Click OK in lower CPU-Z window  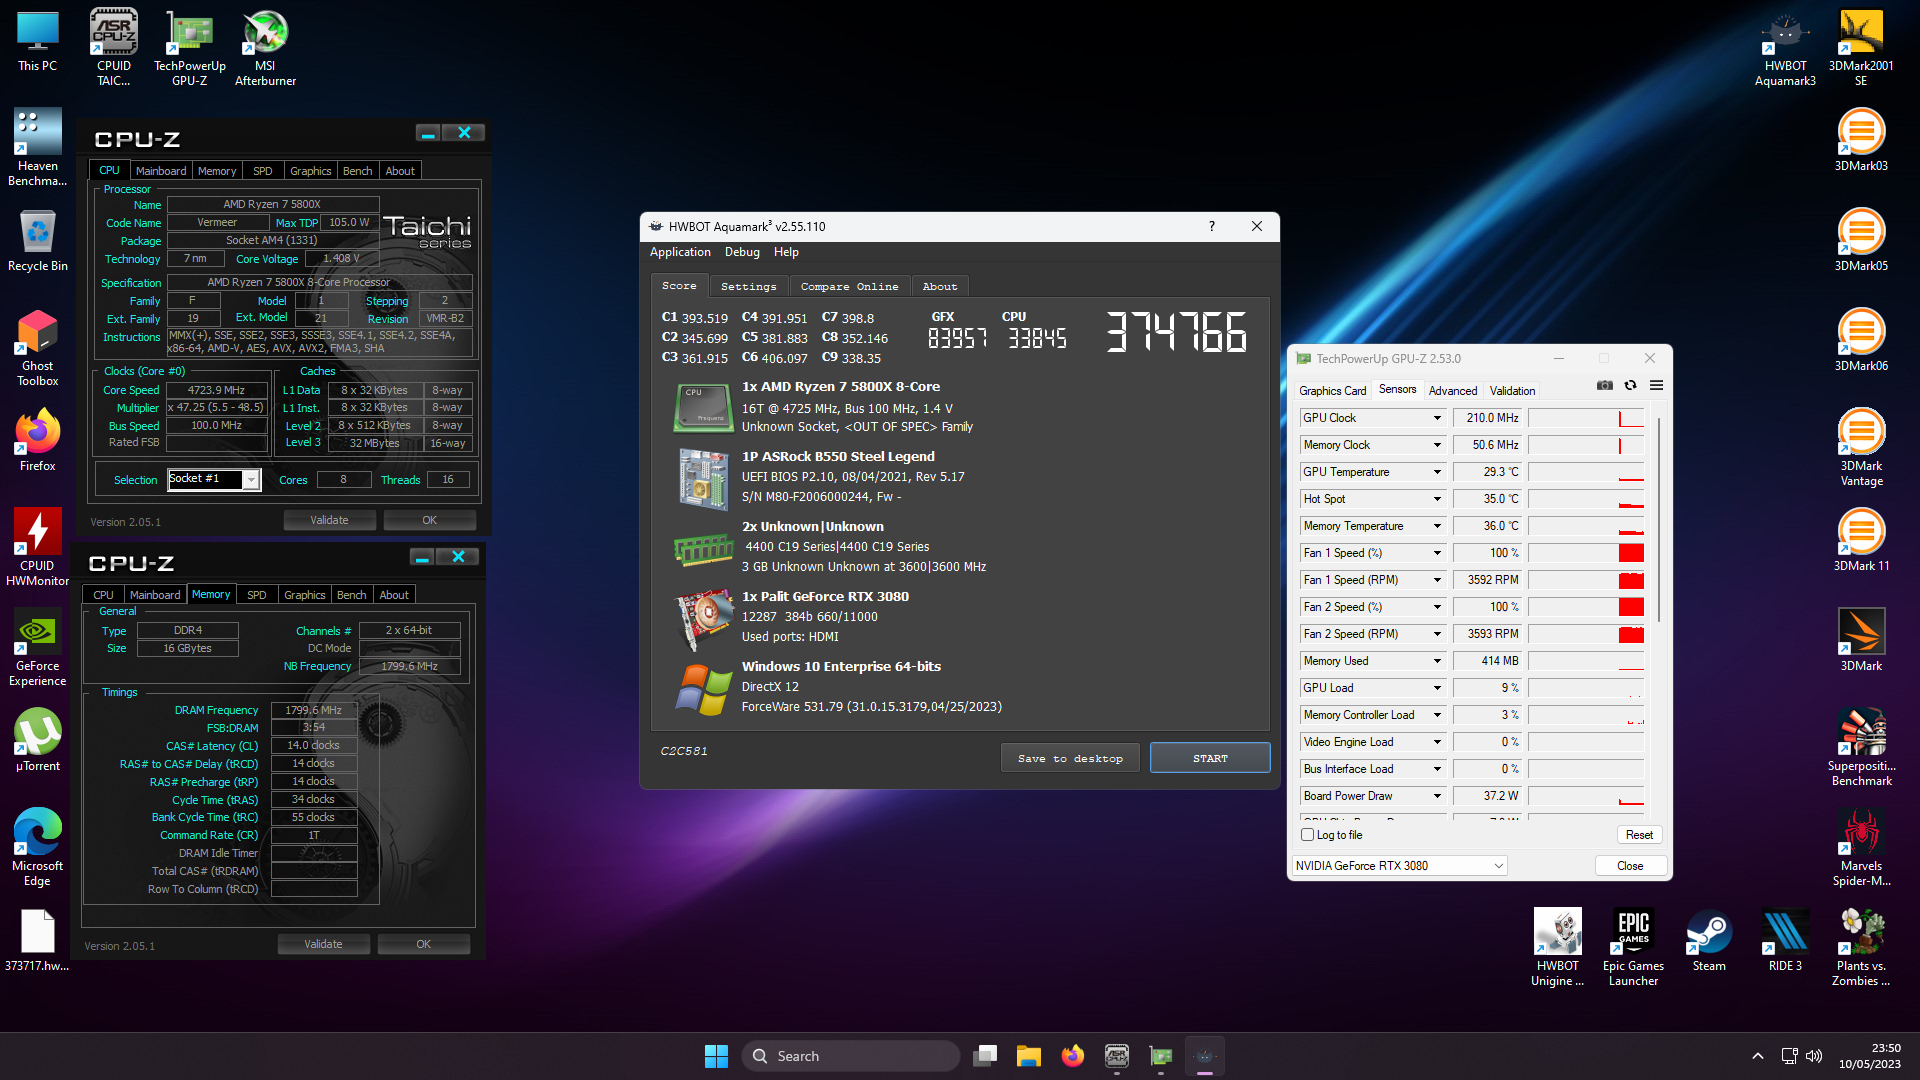coord(424,944)
